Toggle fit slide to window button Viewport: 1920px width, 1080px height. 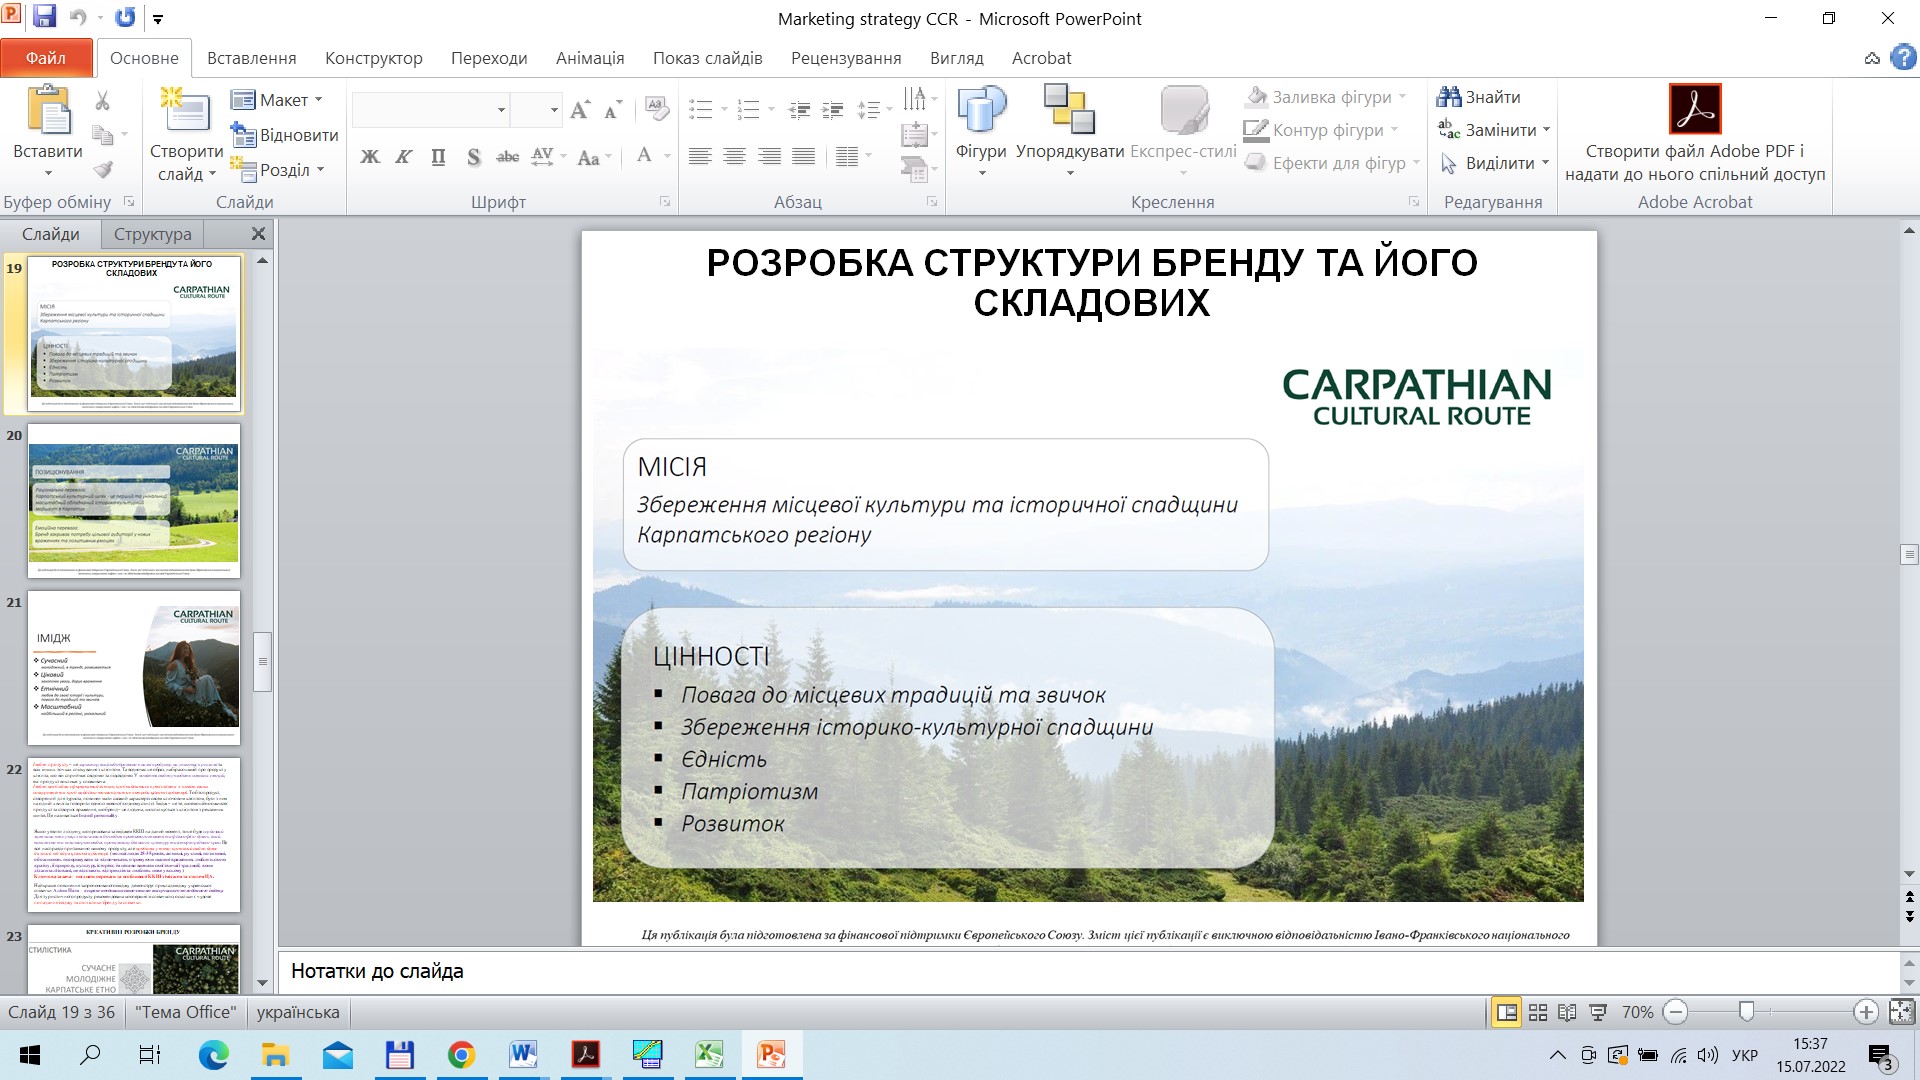1901,1012
